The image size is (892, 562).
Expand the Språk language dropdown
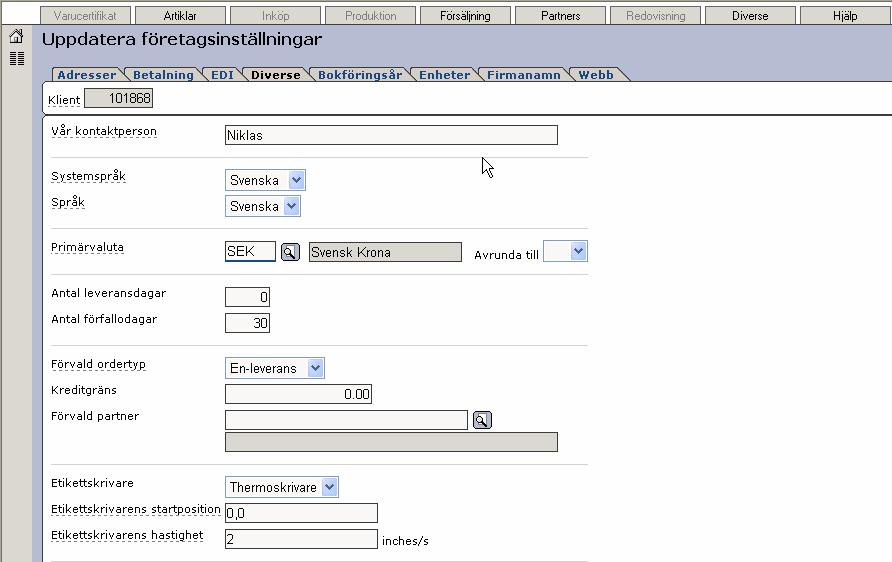[x=263, y=206]
